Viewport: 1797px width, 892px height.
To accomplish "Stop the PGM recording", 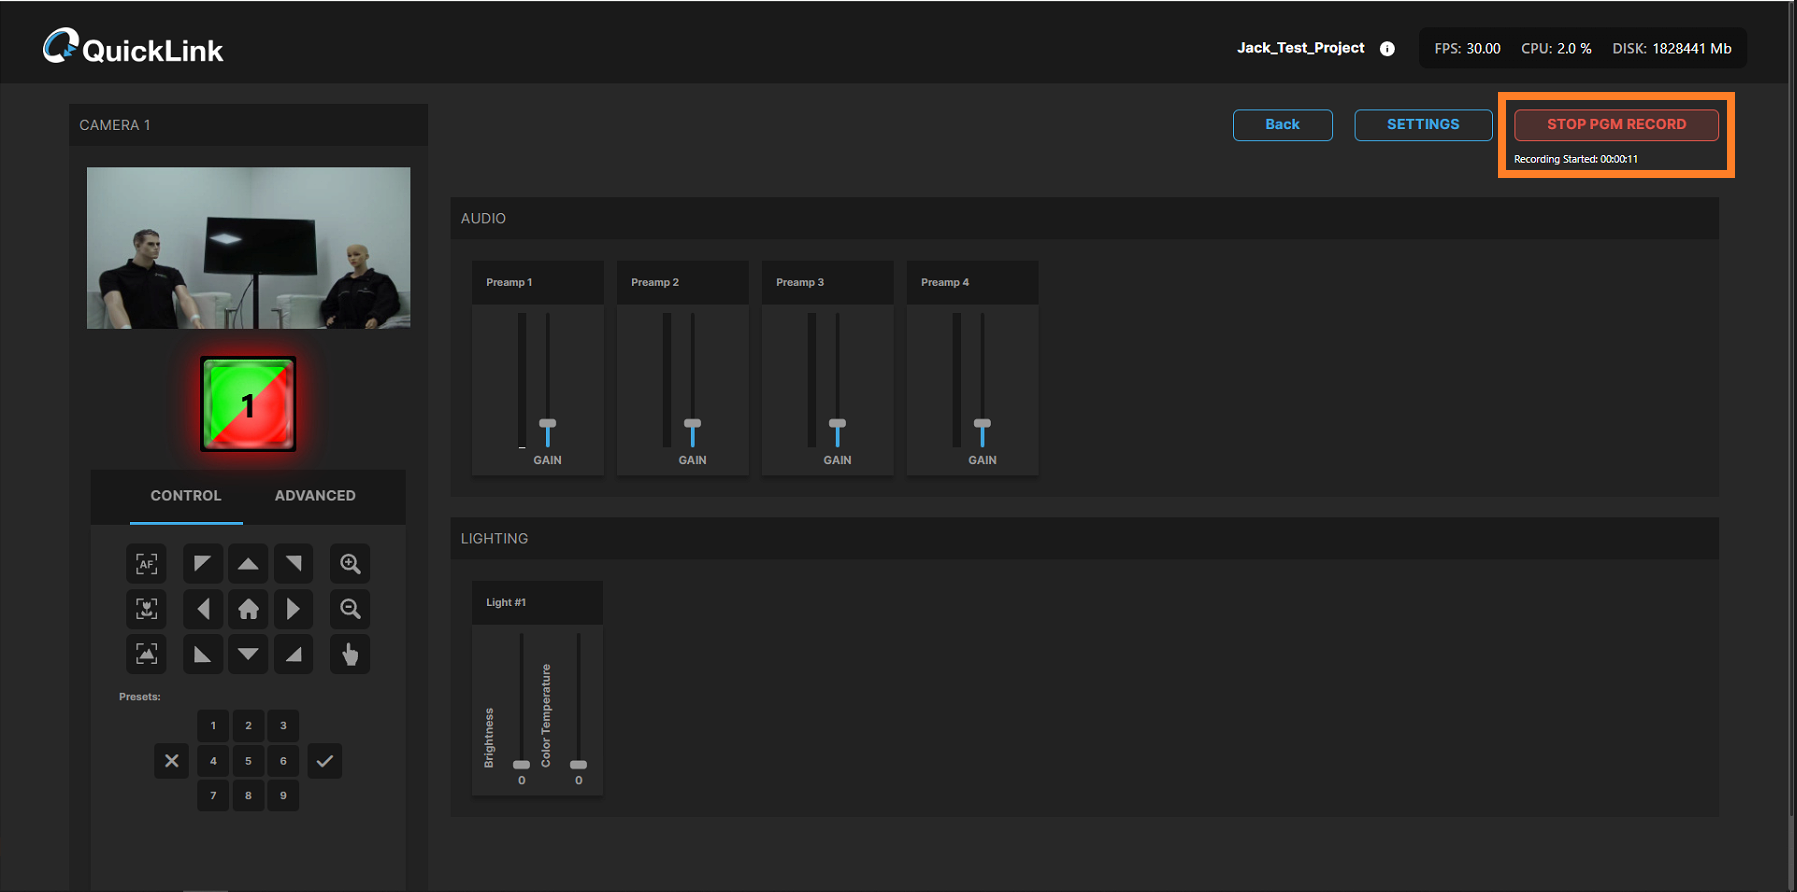I will (1616, 125).
